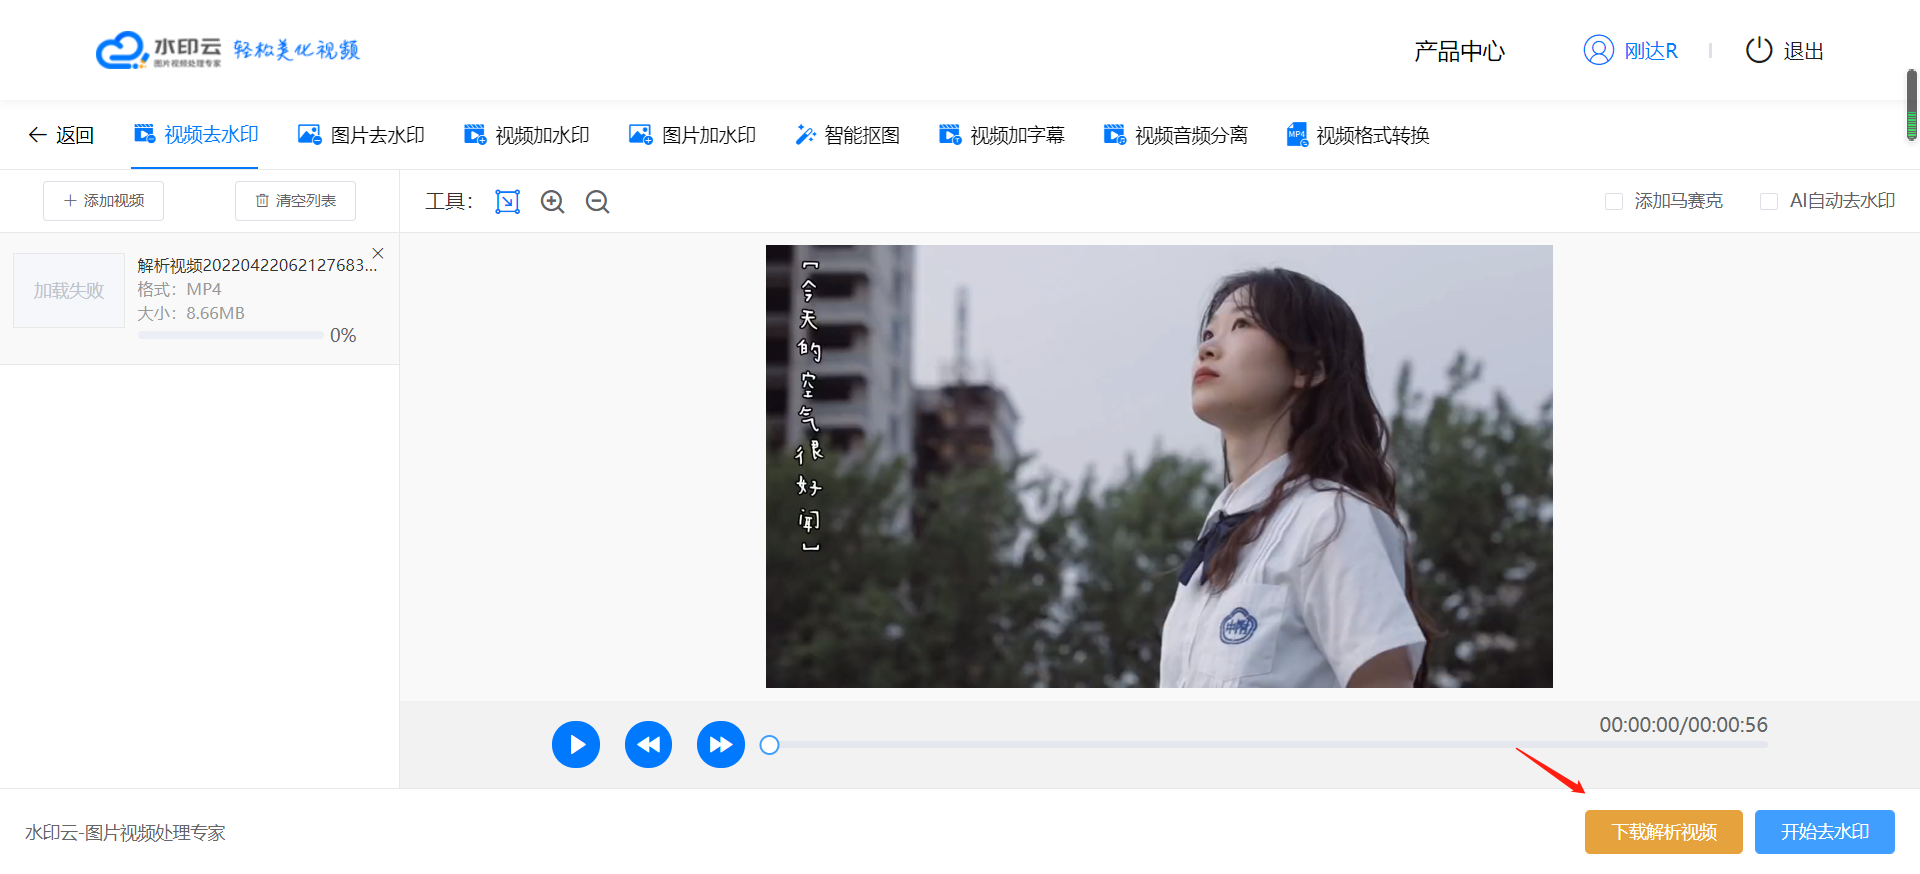Open the 产品中心 menu
The image size is (1920, 874).
1459,51
